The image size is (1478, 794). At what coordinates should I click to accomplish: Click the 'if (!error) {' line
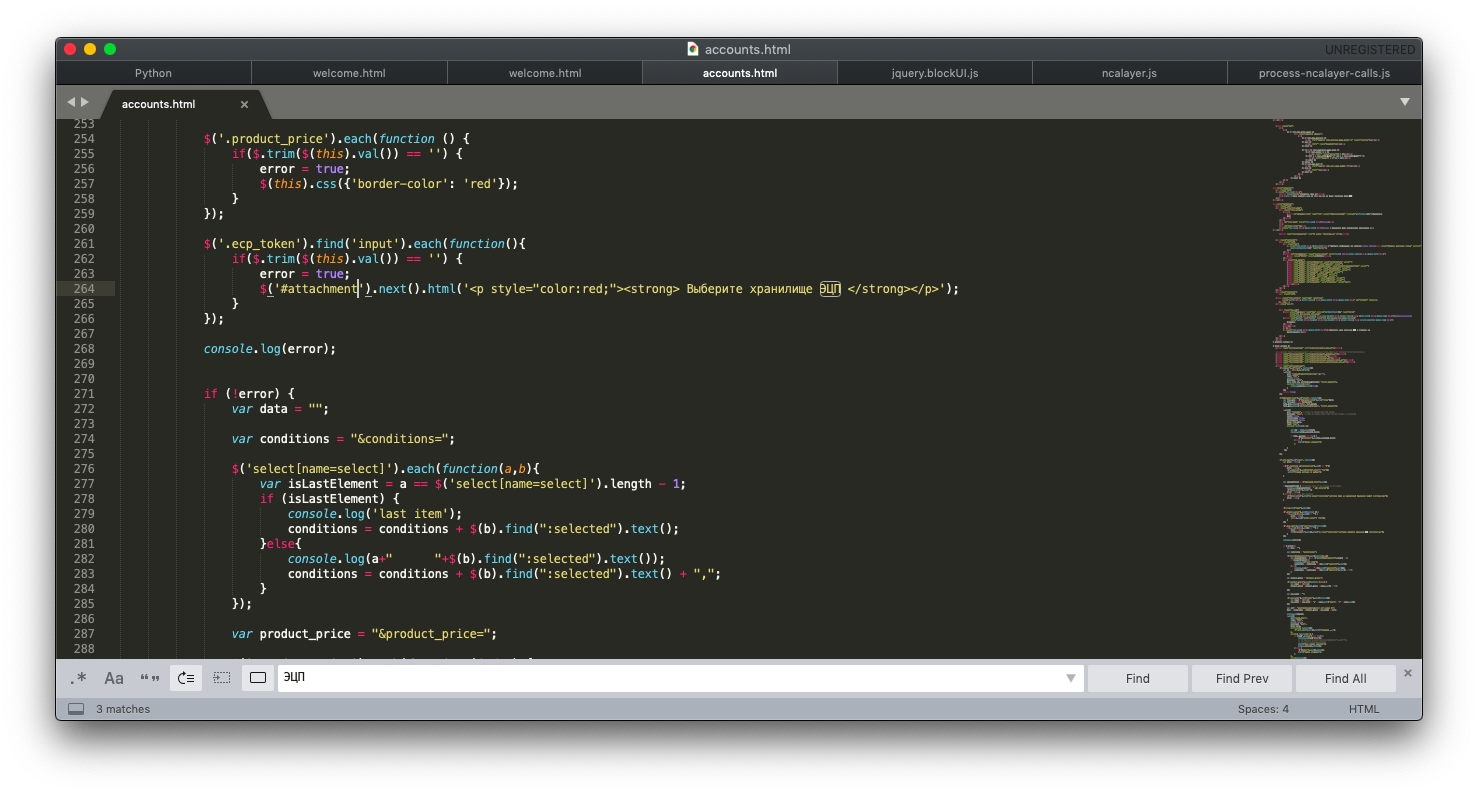pyautogui.click(x=250, y=394)
